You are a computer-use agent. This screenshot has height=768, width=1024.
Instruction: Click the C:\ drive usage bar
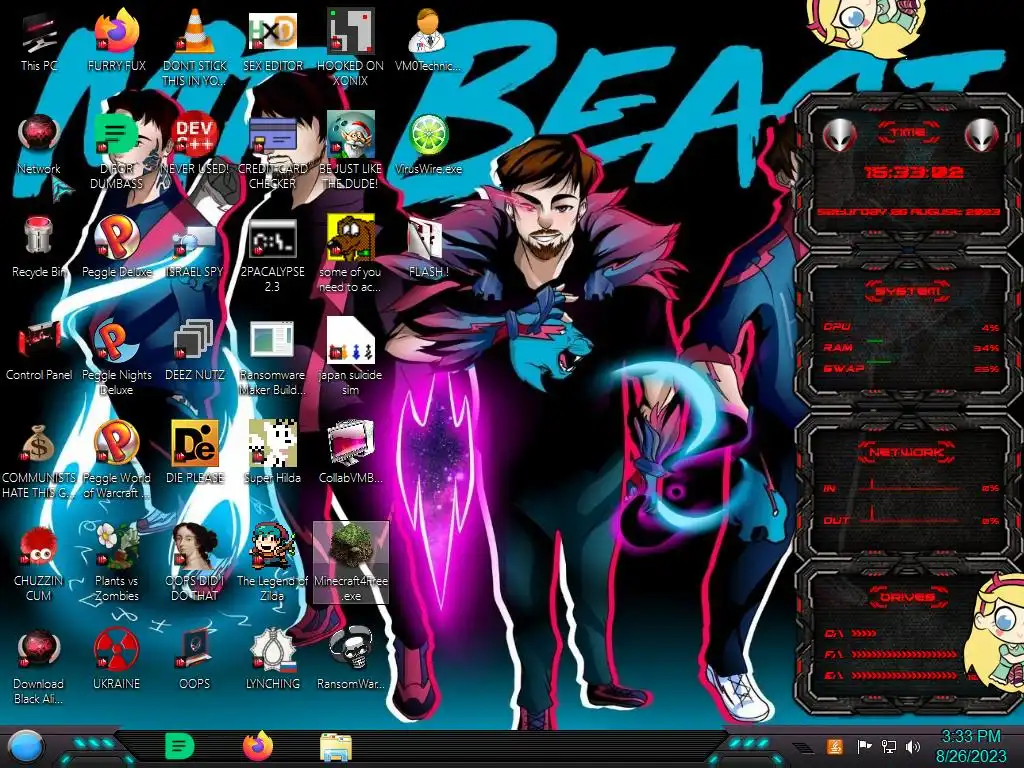coord(864,633)
